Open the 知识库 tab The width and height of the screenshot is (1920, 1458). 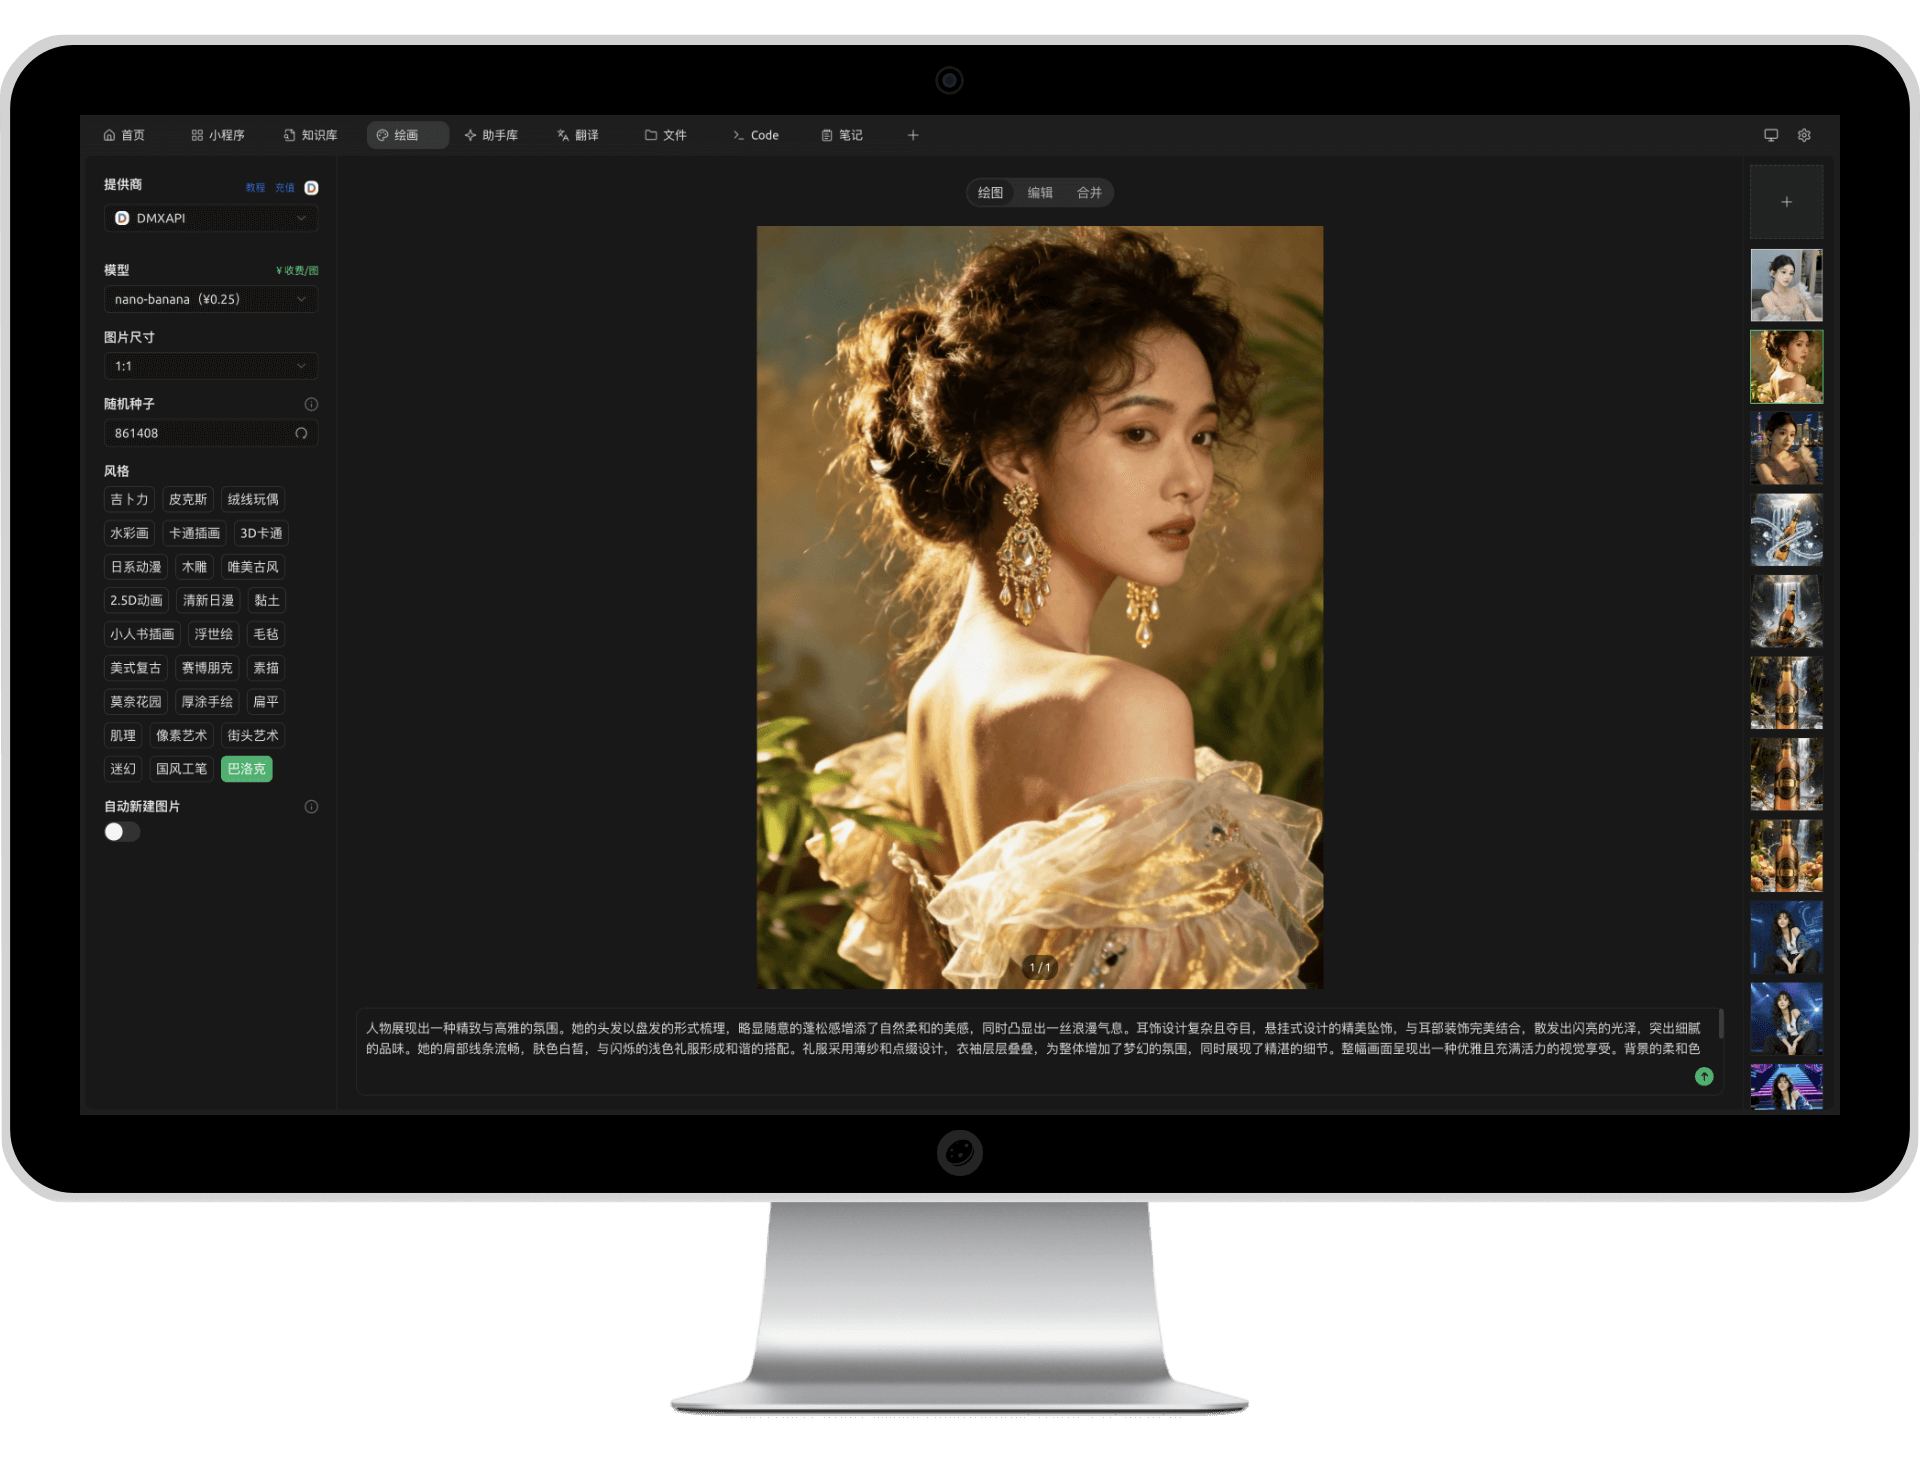pos(310,135)
